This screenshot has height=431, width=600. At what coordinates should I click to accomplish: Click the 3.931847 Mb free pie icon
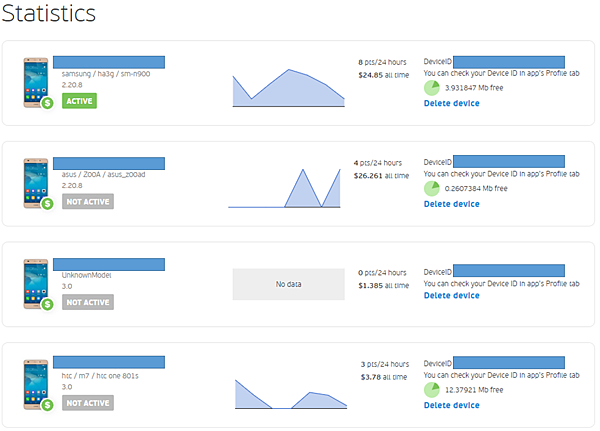tap(432, 88)
